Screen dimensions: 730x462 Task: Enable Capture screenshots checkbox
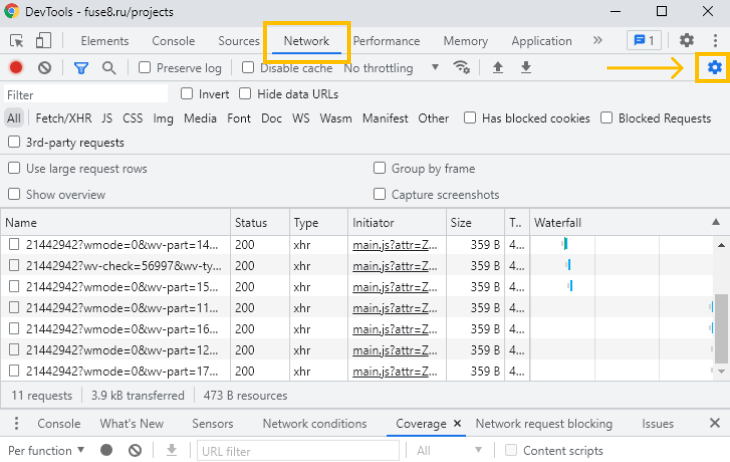click(x=380, y=195)
